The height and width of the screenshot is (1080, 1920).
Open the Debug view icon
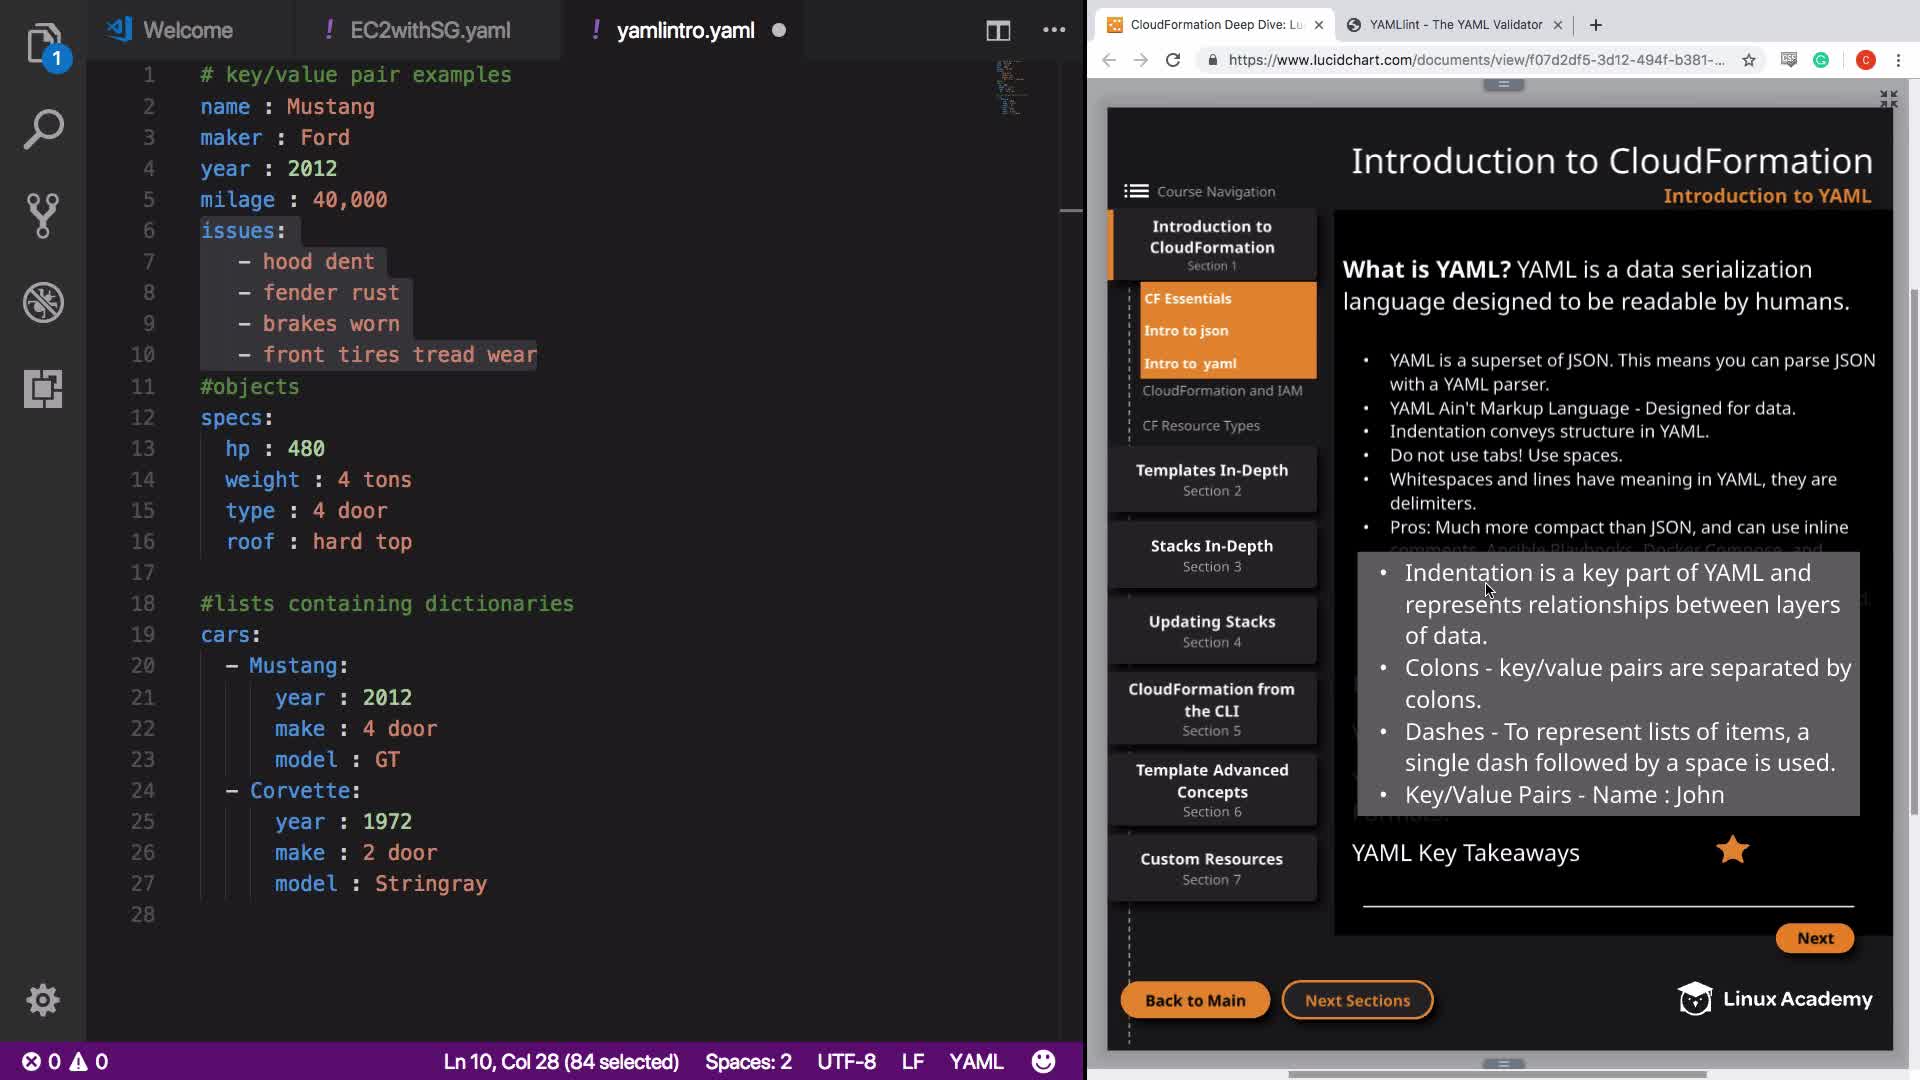coord(43,302)
